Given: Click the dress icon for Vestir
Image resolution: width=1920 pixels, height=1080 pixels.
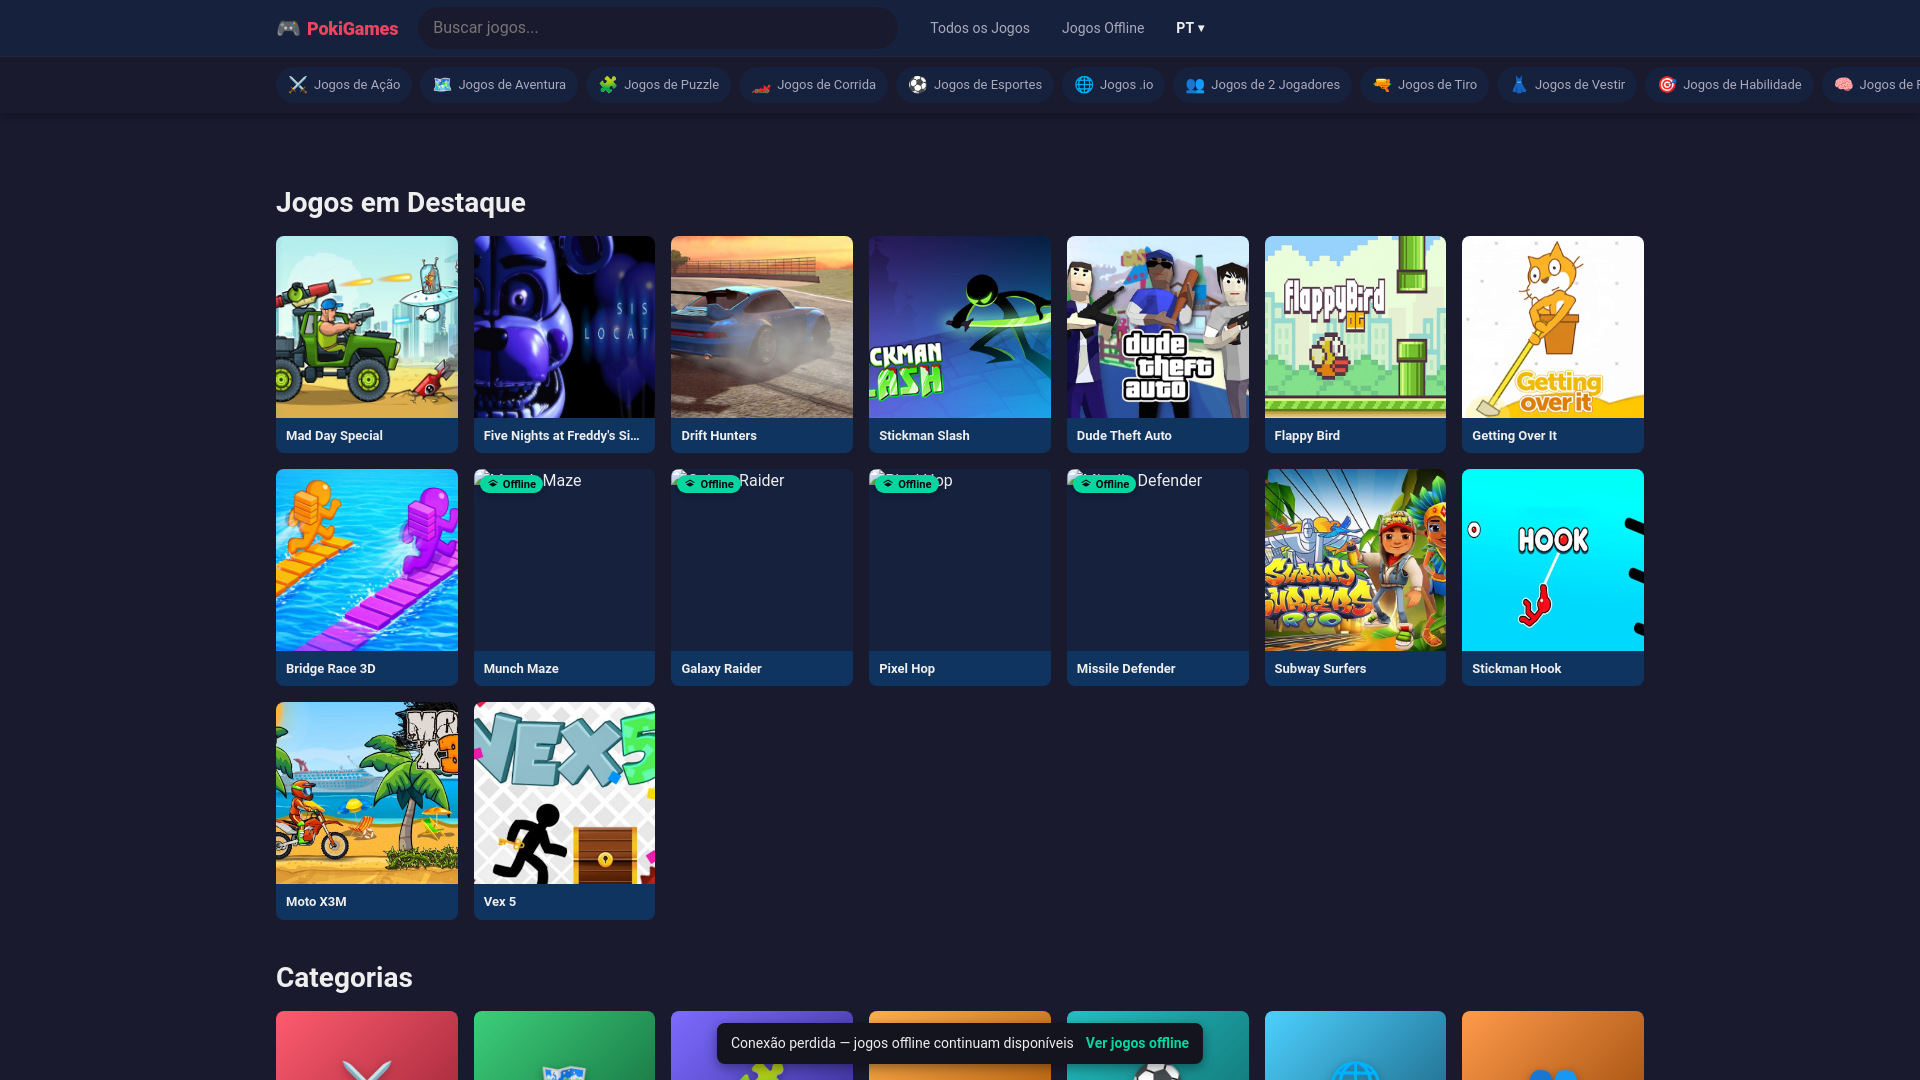Looking at the screenshot, I should click(x=1519, y=85).
